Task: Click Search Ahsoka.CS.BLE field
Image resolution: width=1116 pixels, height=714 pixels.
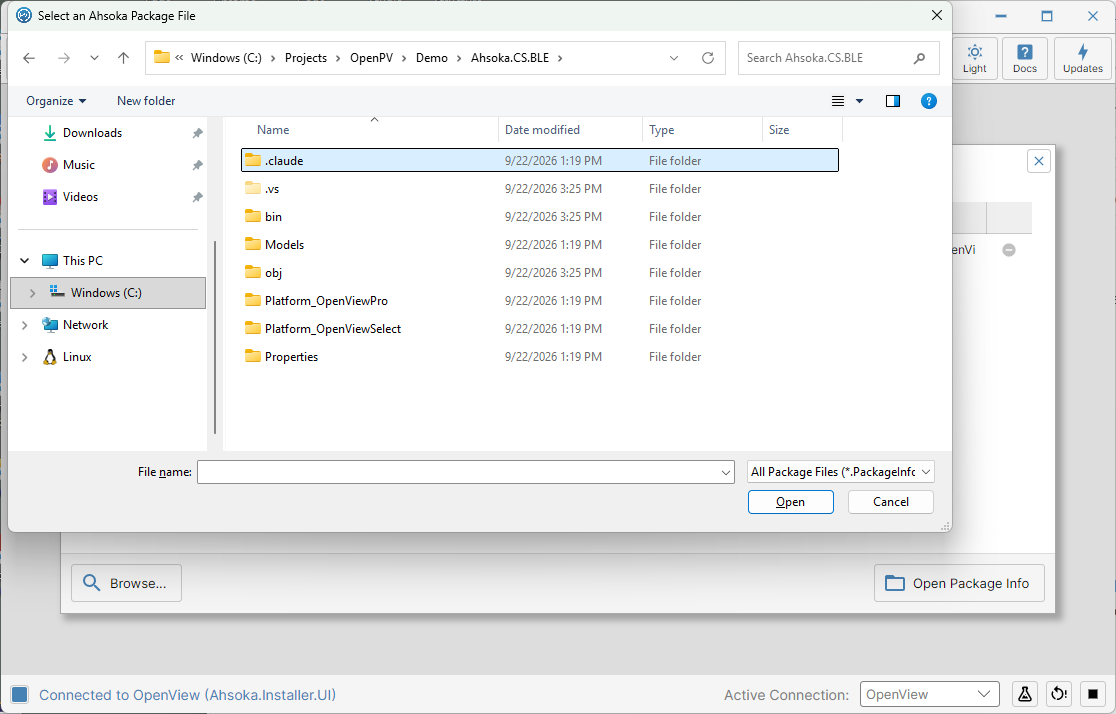Action: tap(838, 58)
